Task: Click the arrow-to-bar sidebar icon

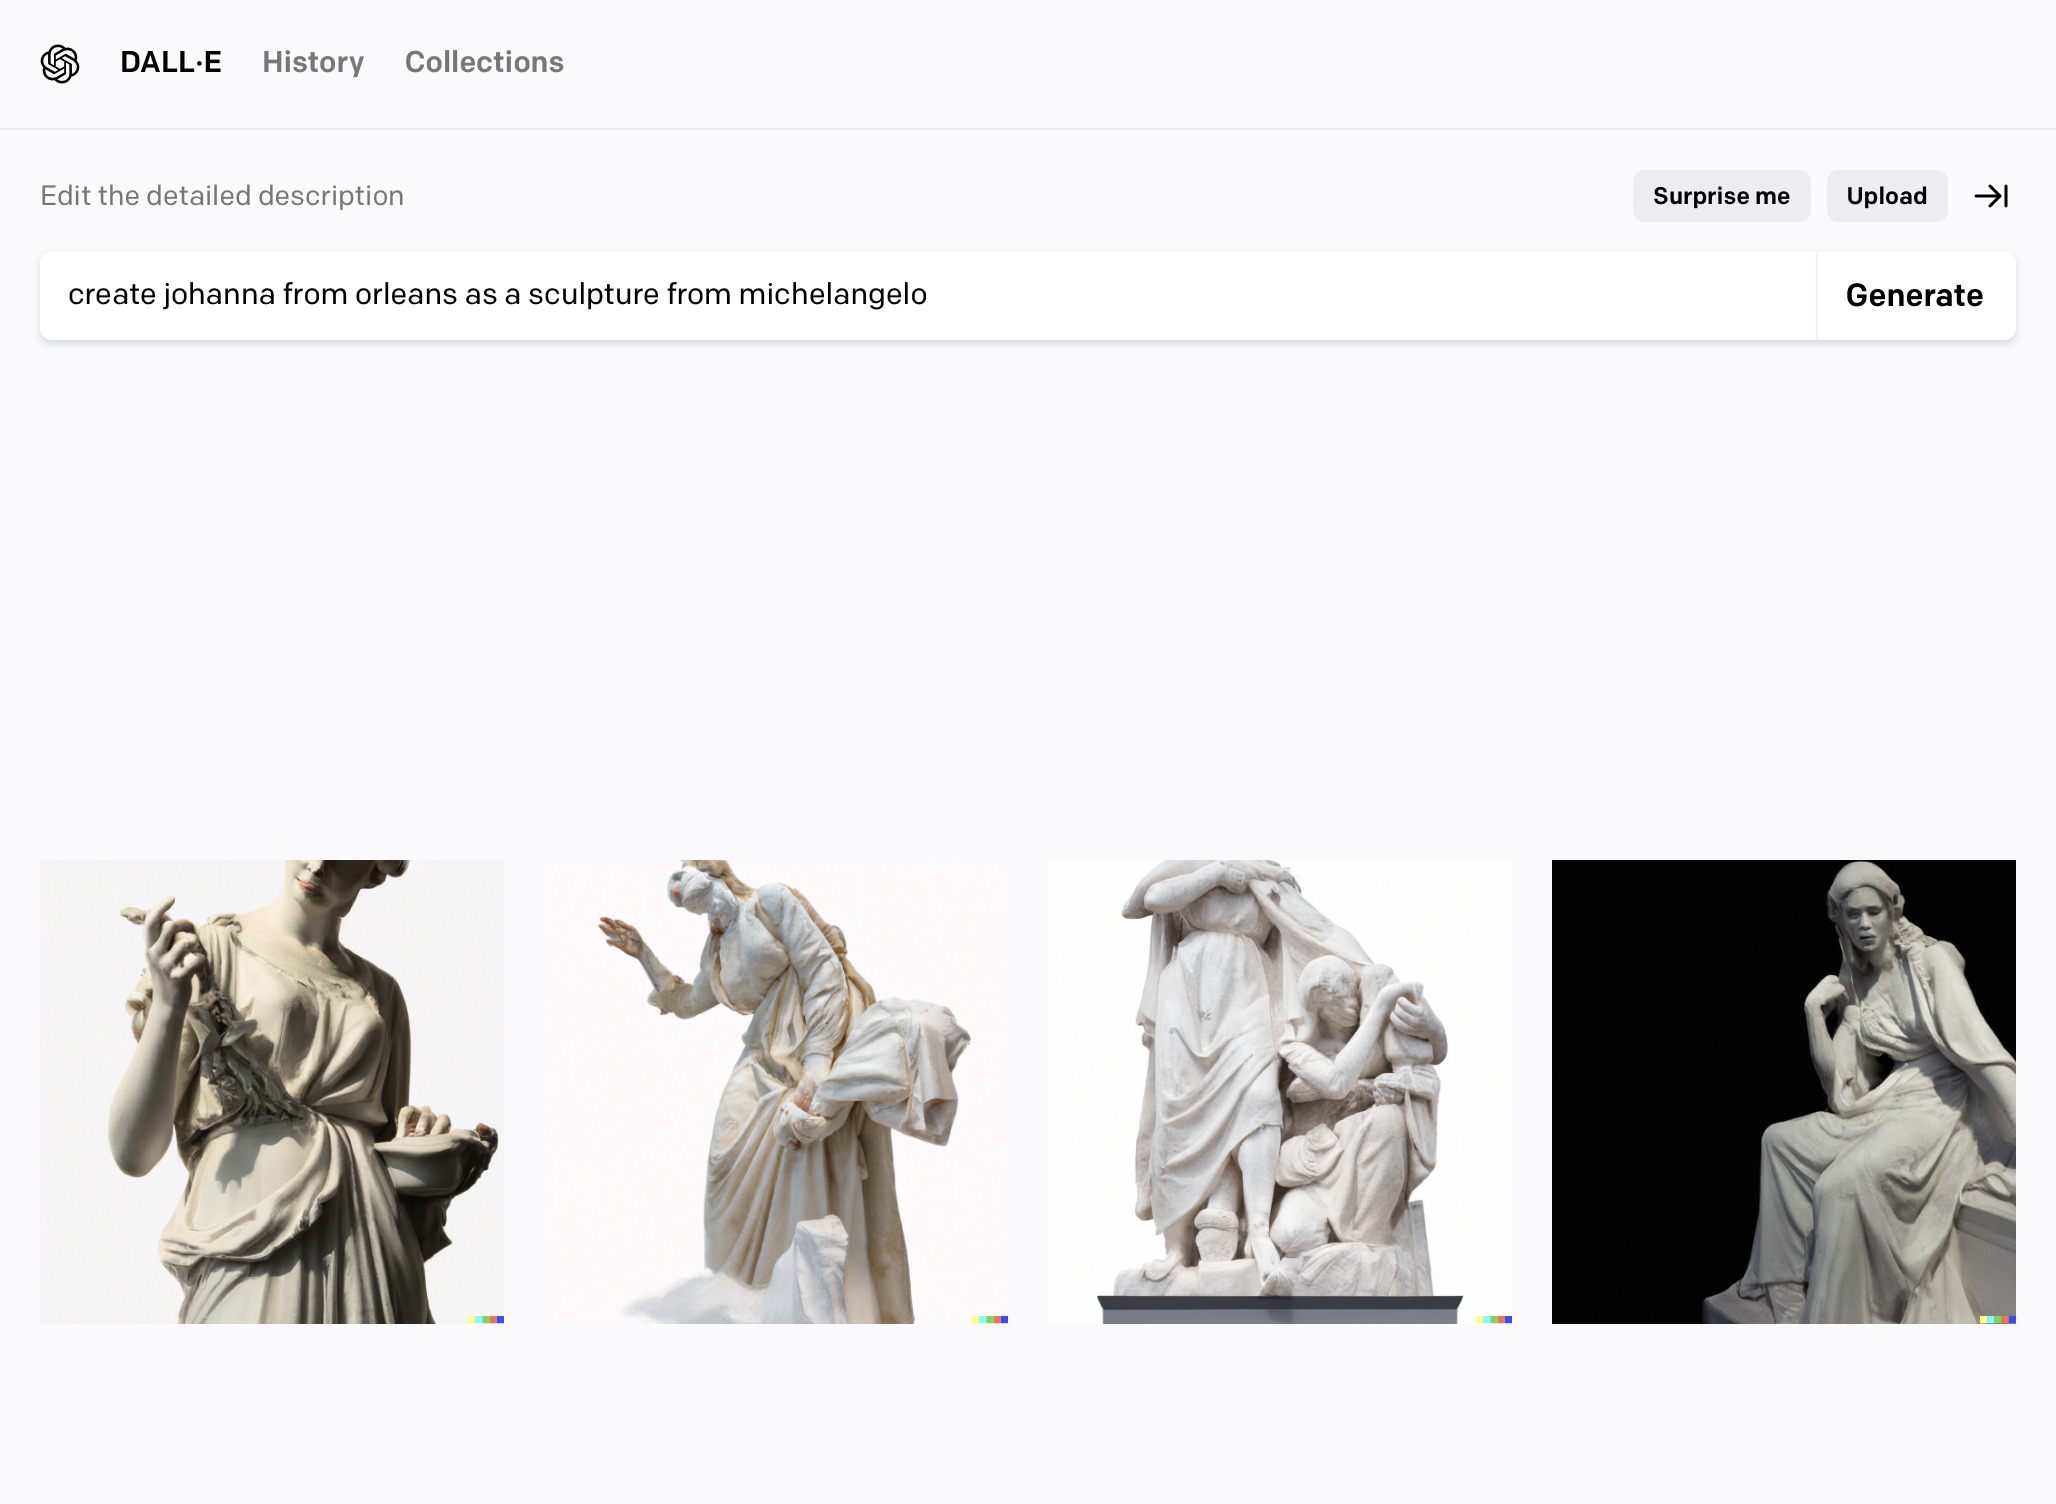Action: click(1991, 196)
